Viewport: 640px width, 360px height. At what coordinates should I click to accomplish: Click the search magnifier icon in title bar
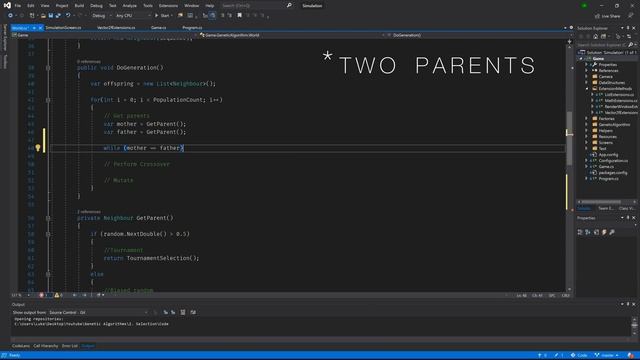[289, 5]
